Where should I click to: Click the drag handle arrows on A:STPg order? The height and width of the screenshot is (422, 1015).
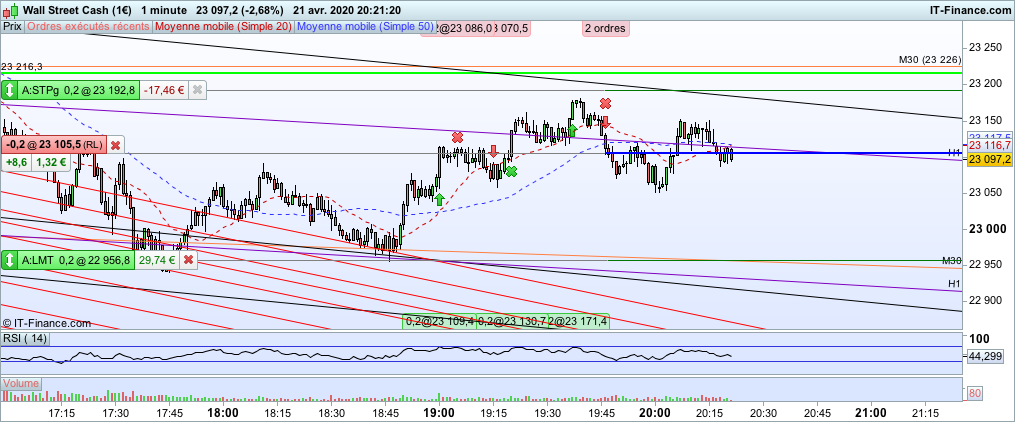(x=10, y=91)
